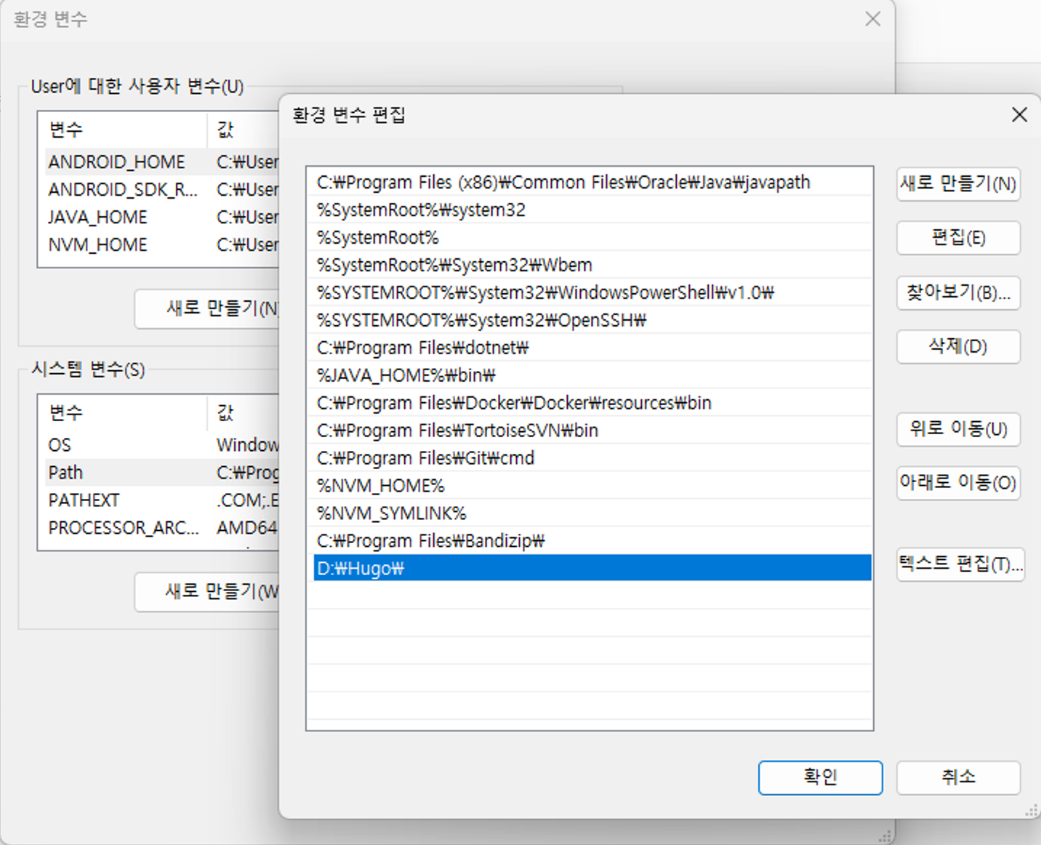Delete entry with 삭제(D) button
1041x845 pixels.
pyautogui.click(x=958, y=347)
